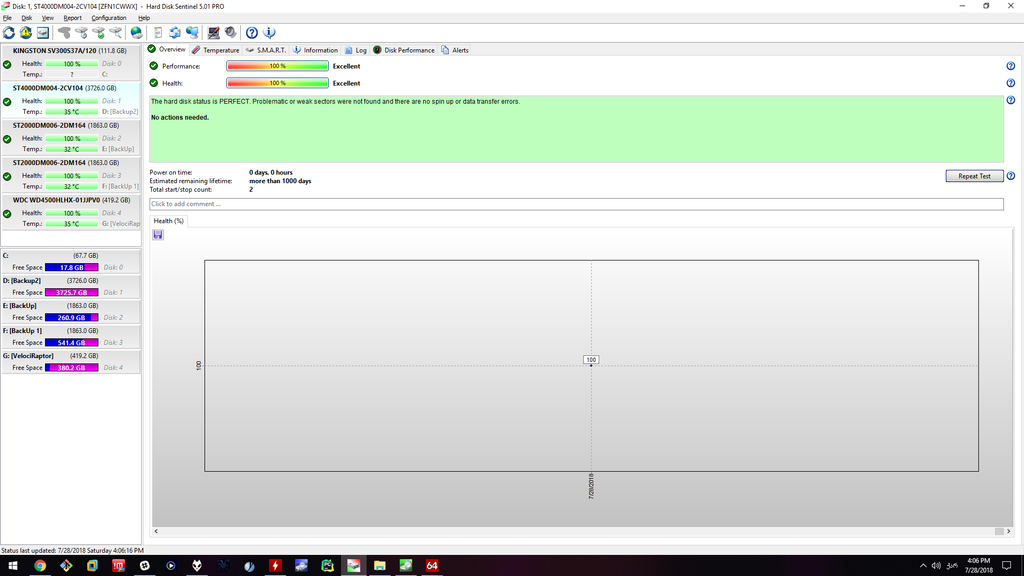Viewport: 1024px width, 576px height.
Task: Select the ST2000DM006-2DM164 disk labeled Disk: 3
Action: [71, 174]
